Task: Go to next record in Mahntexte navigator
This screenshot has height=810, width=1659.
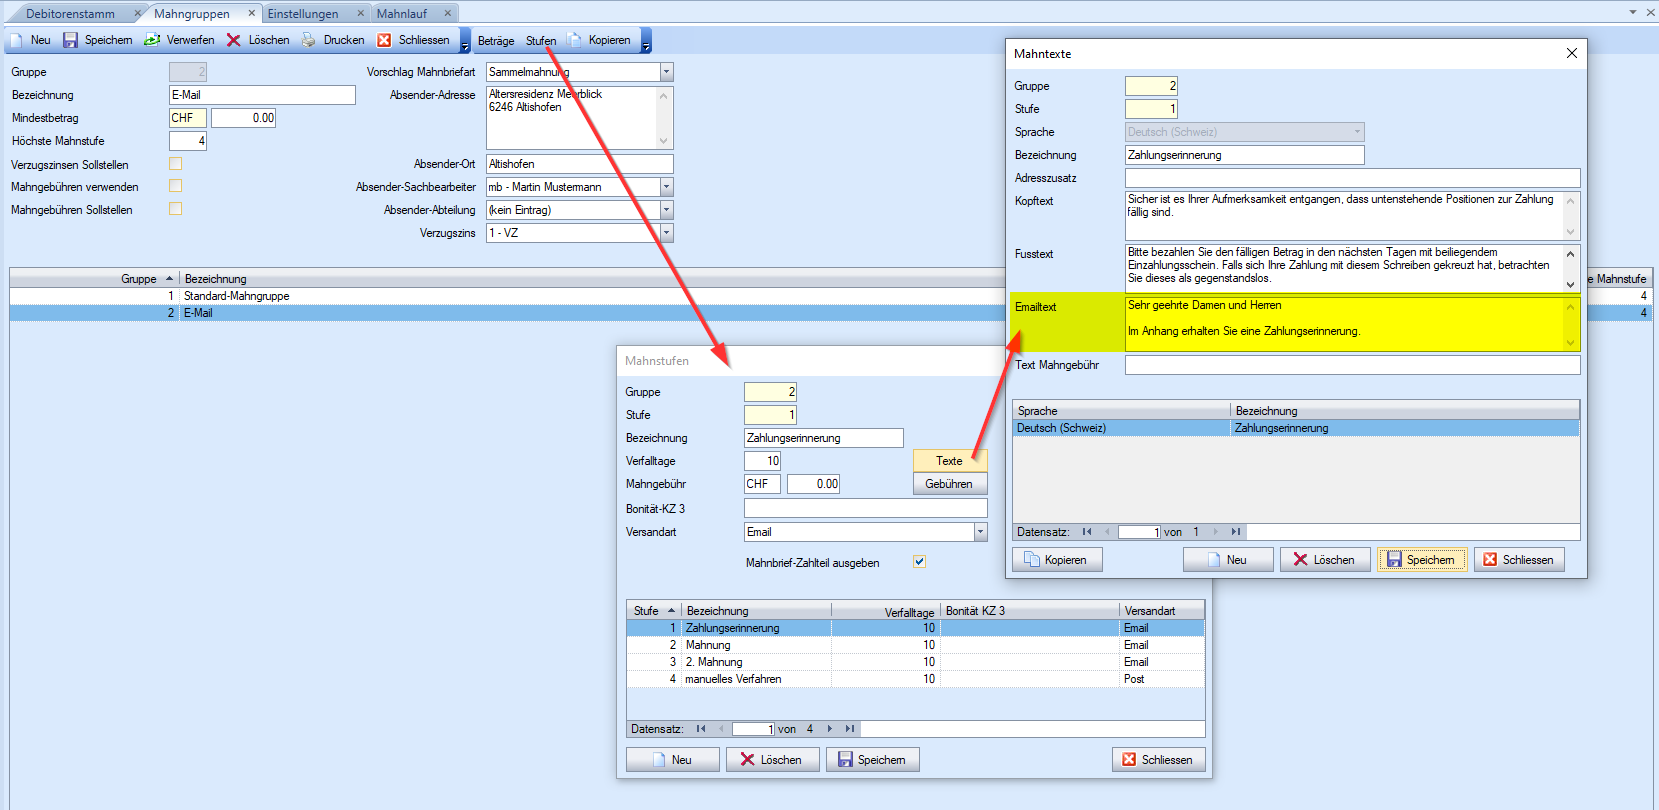Action: [x=1216, y=532]
